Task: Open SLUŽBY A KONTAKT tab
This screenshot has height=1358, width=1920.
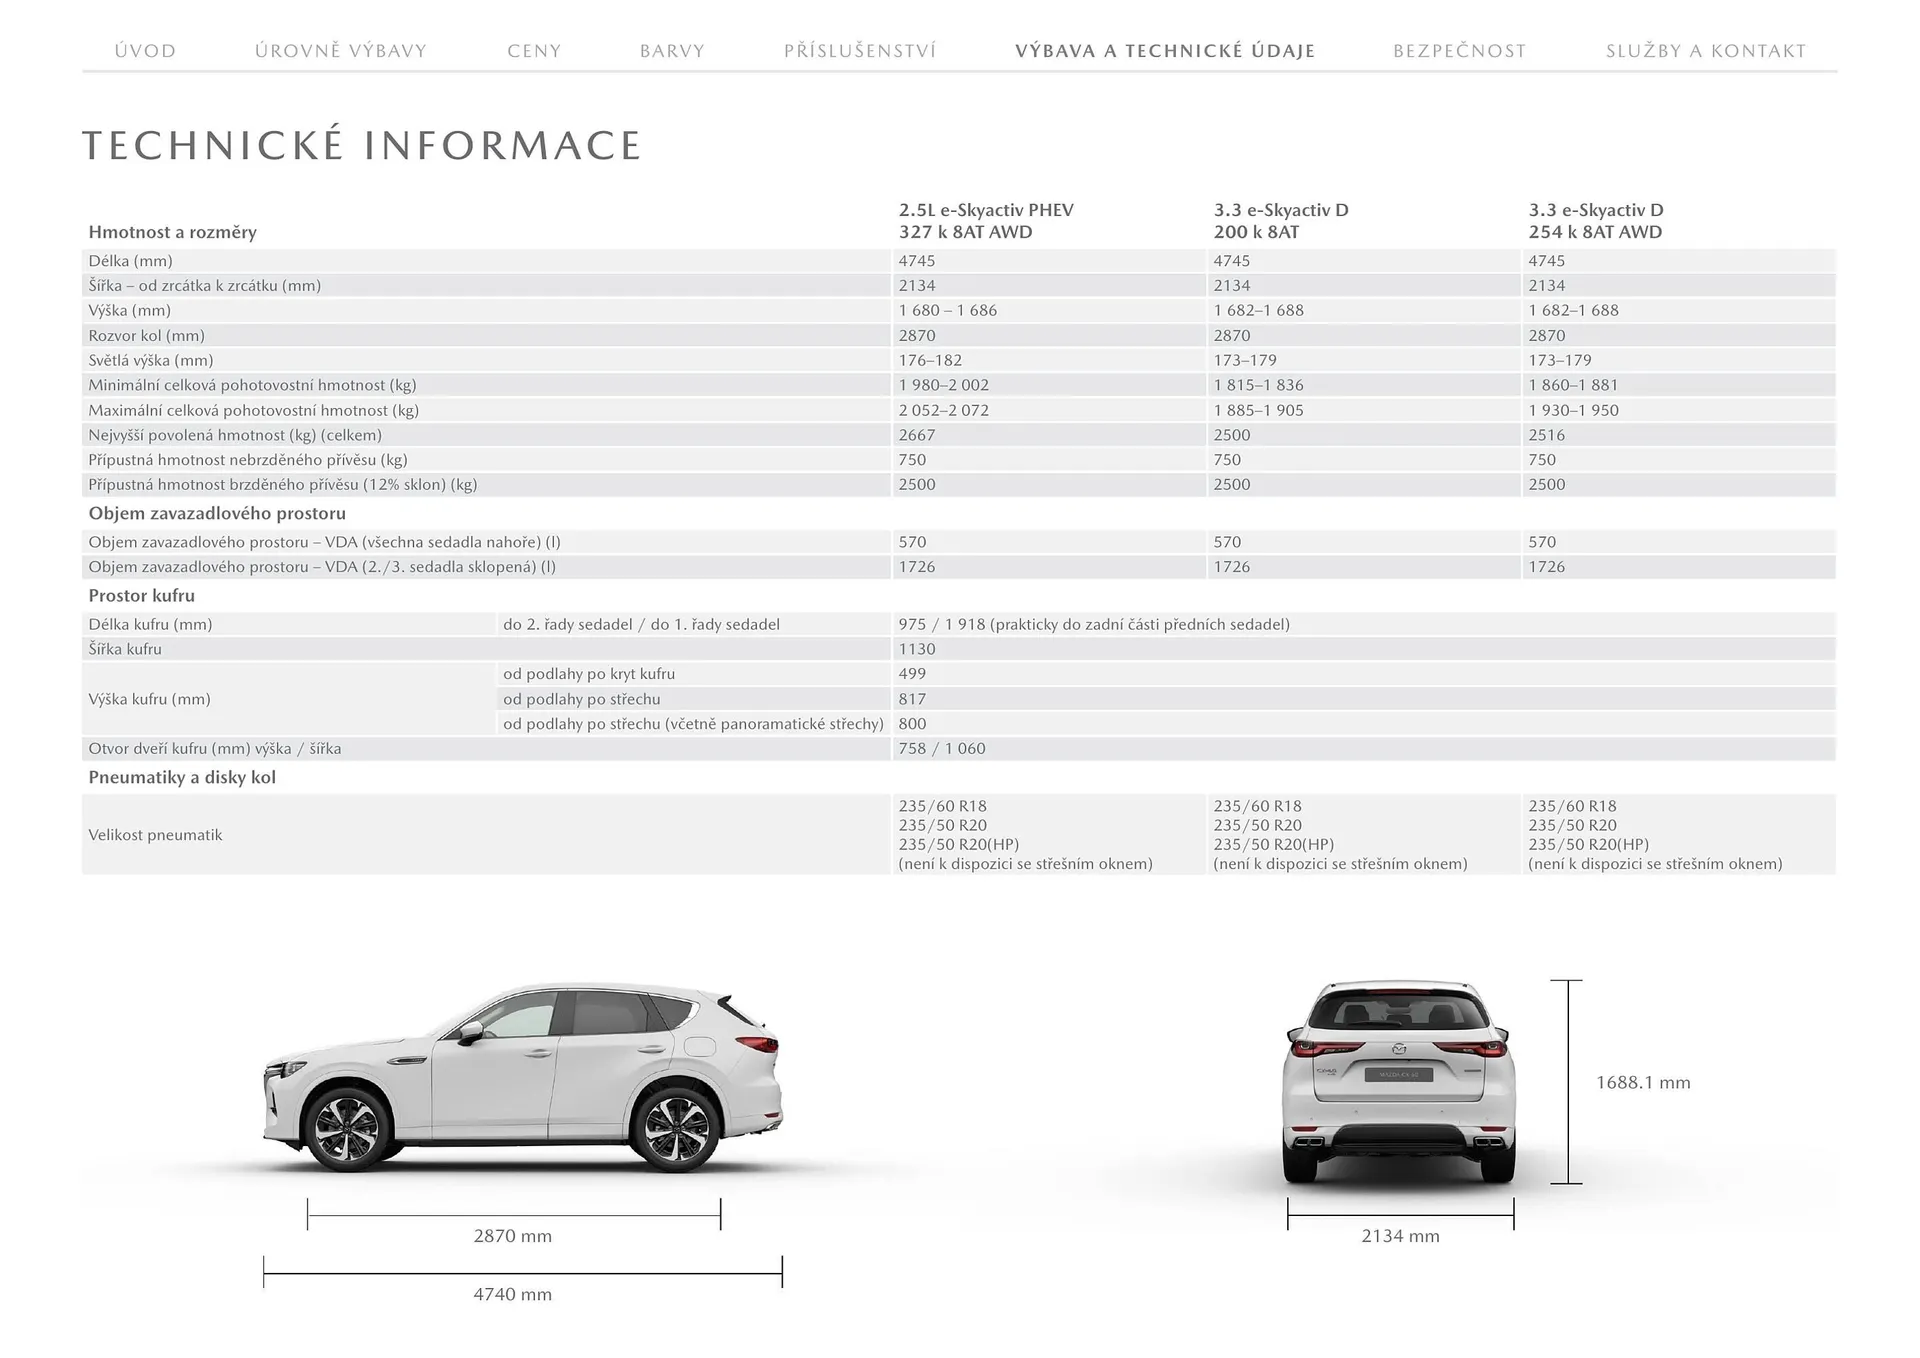Action: [1706, 51]
